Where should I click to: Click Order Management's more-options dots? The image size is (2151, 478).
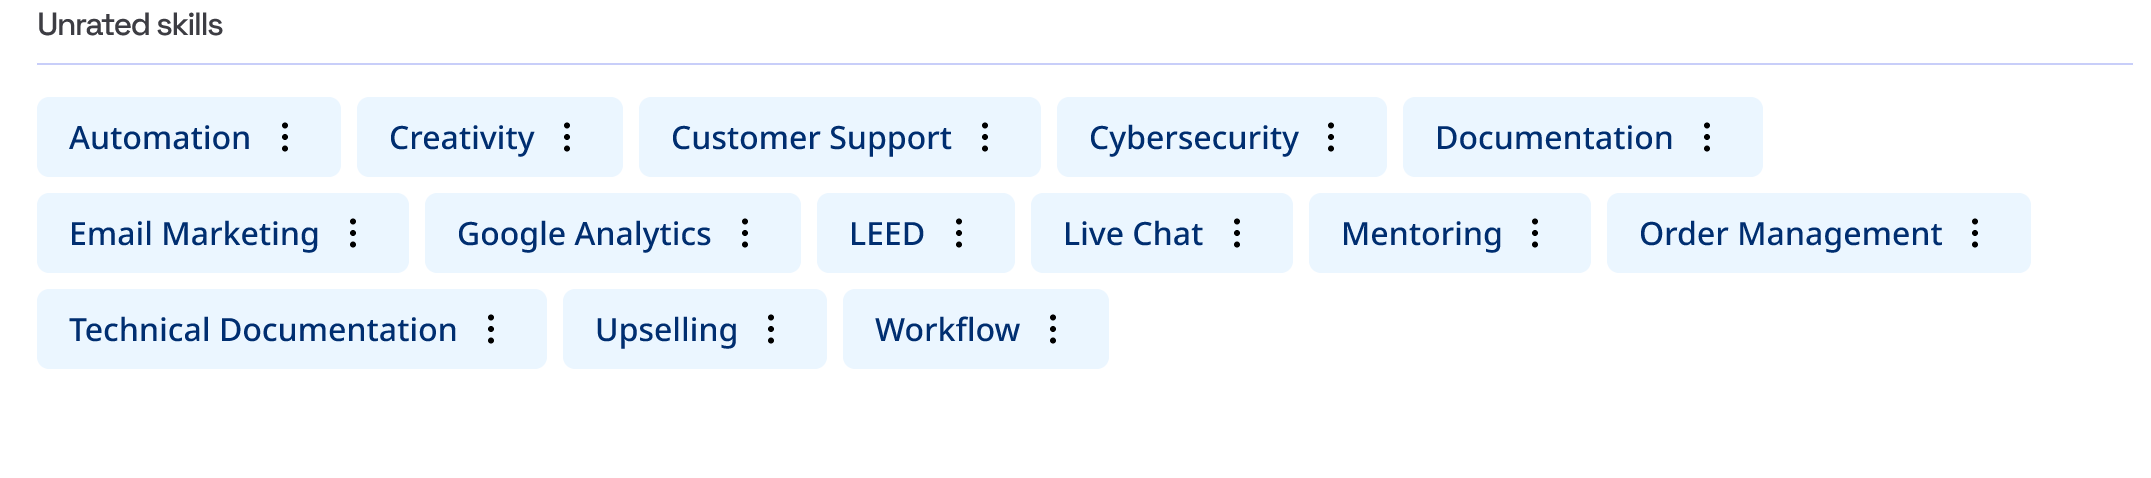[1975, 233]
